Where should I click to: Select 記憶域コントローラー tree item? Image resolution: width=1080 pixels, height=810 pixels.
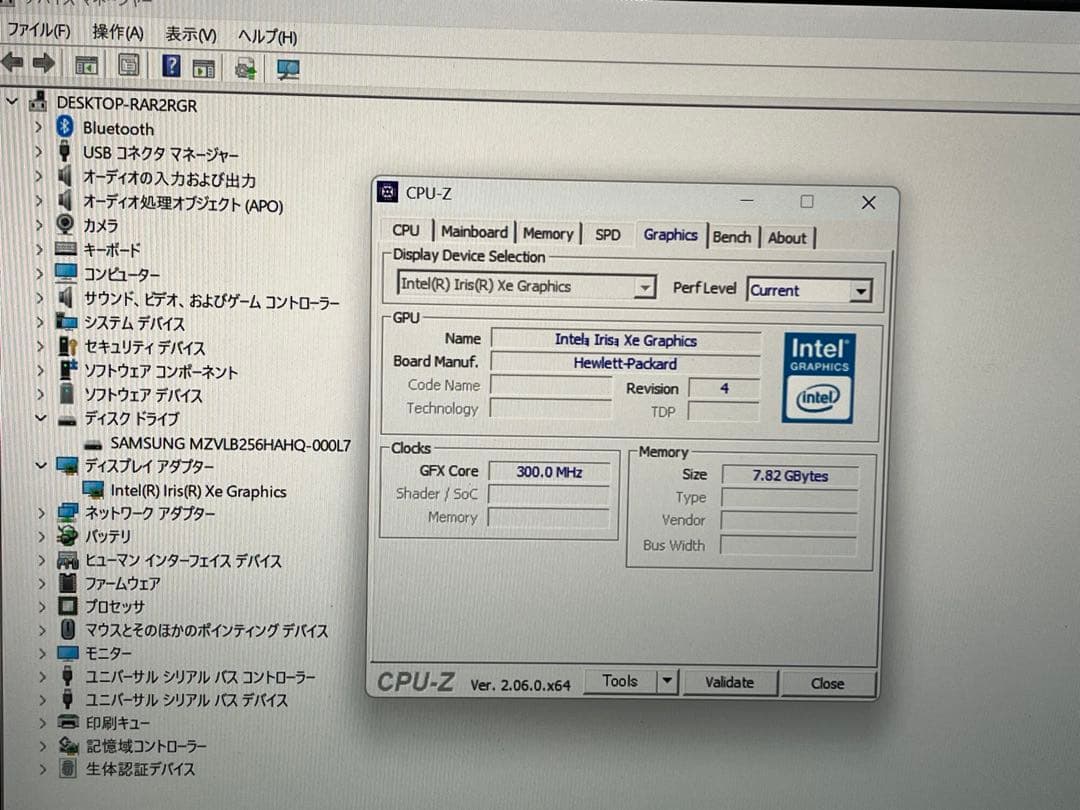(x=146, y=746)
